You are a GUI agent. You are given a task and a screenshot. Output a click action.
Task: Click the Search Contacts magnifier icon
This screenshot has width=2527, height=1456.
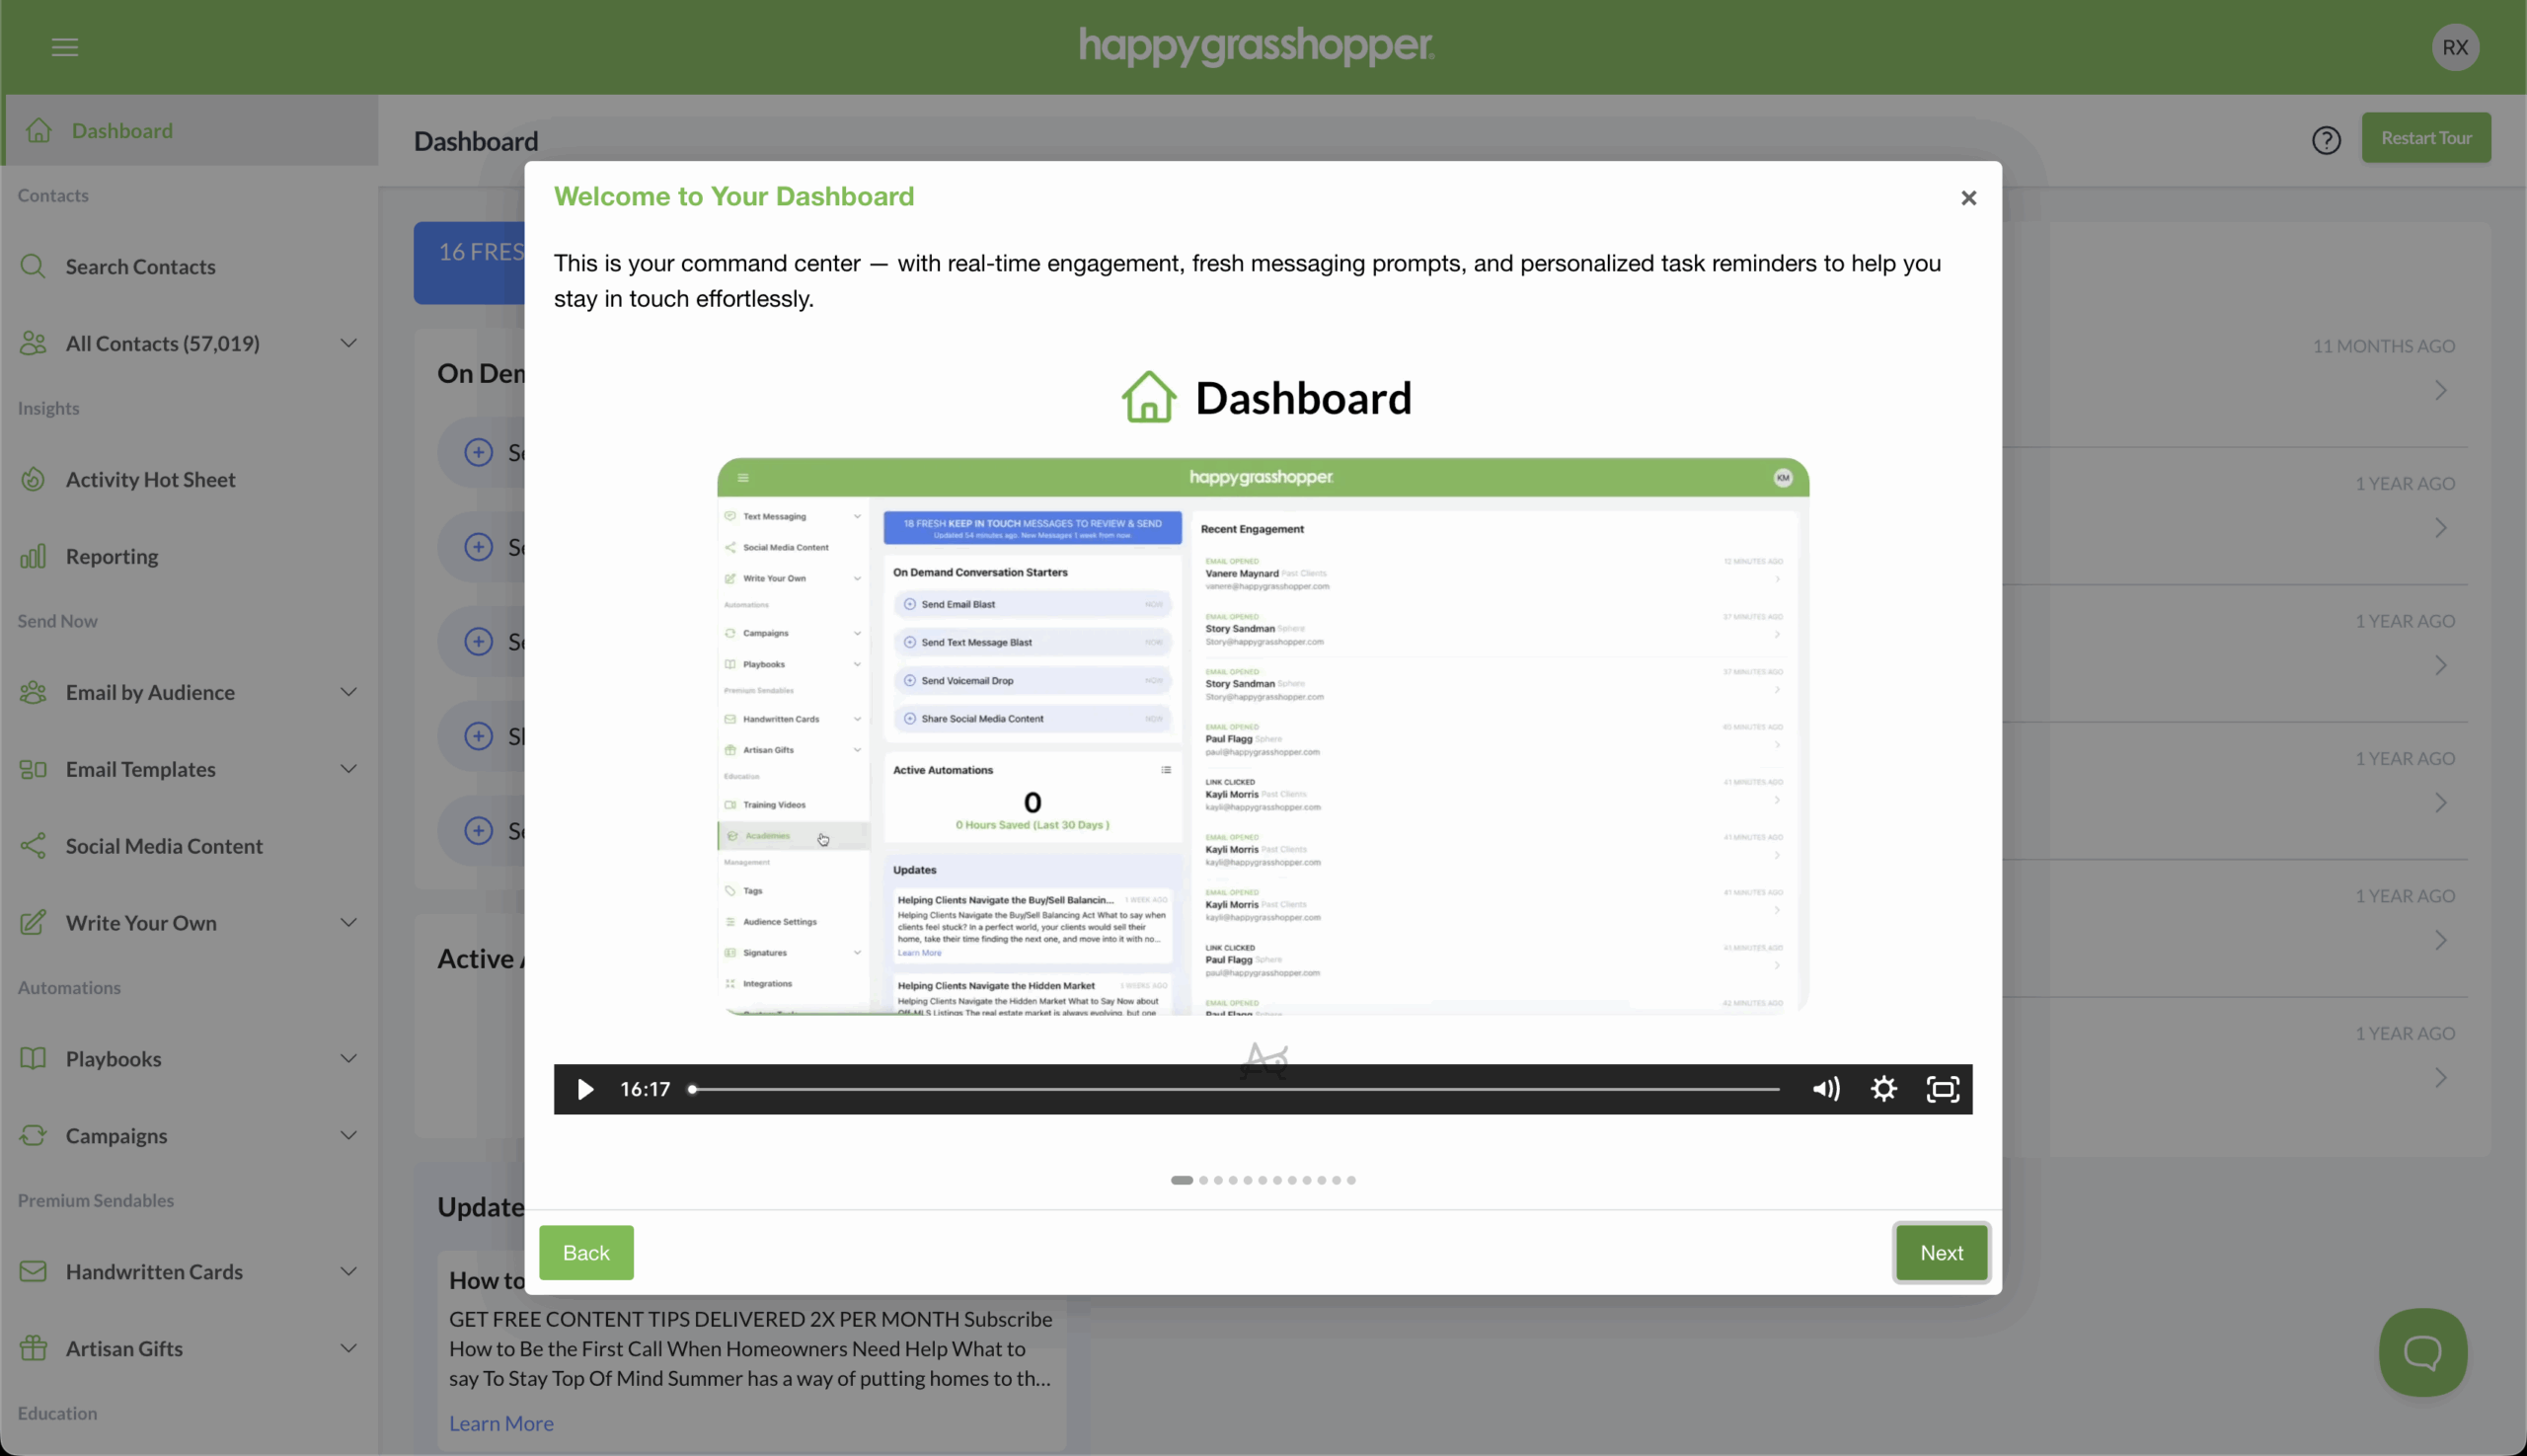pyautogui.click(x=33, y=266)
